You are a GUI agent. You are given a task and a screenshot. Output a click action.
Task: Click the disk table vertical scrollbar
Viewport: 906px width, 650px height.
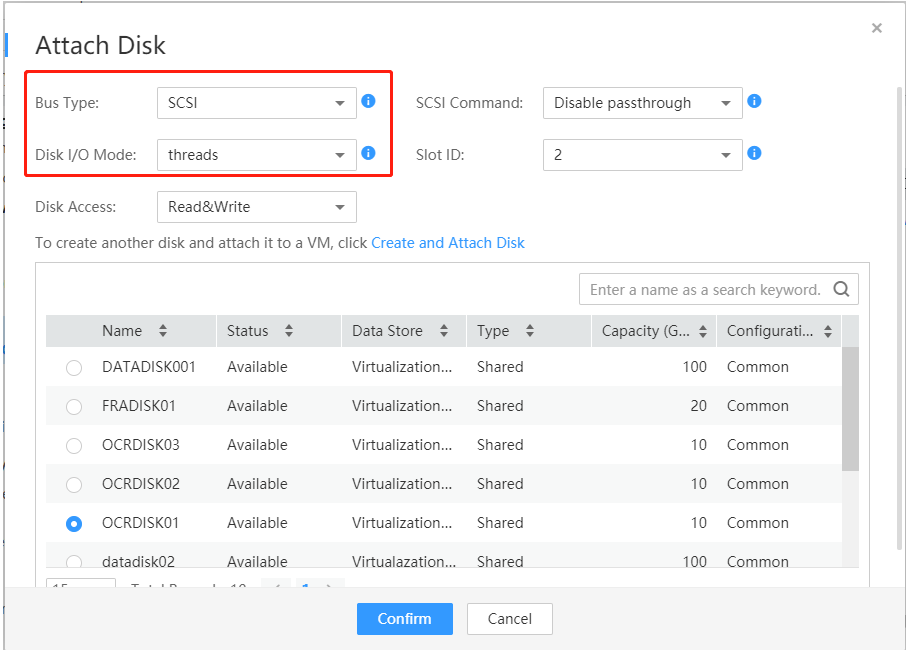point(850,409)
